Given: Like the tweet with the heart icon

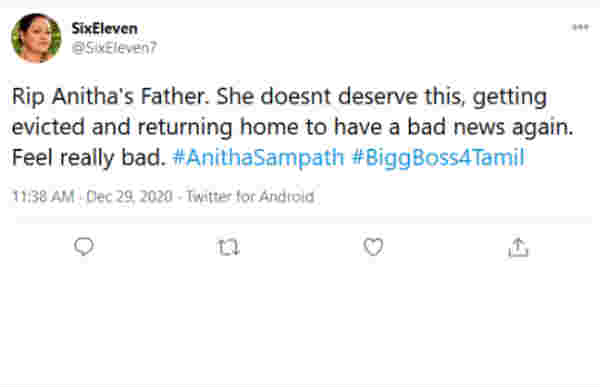Looking at the screenshot, I should coord(373,247).
